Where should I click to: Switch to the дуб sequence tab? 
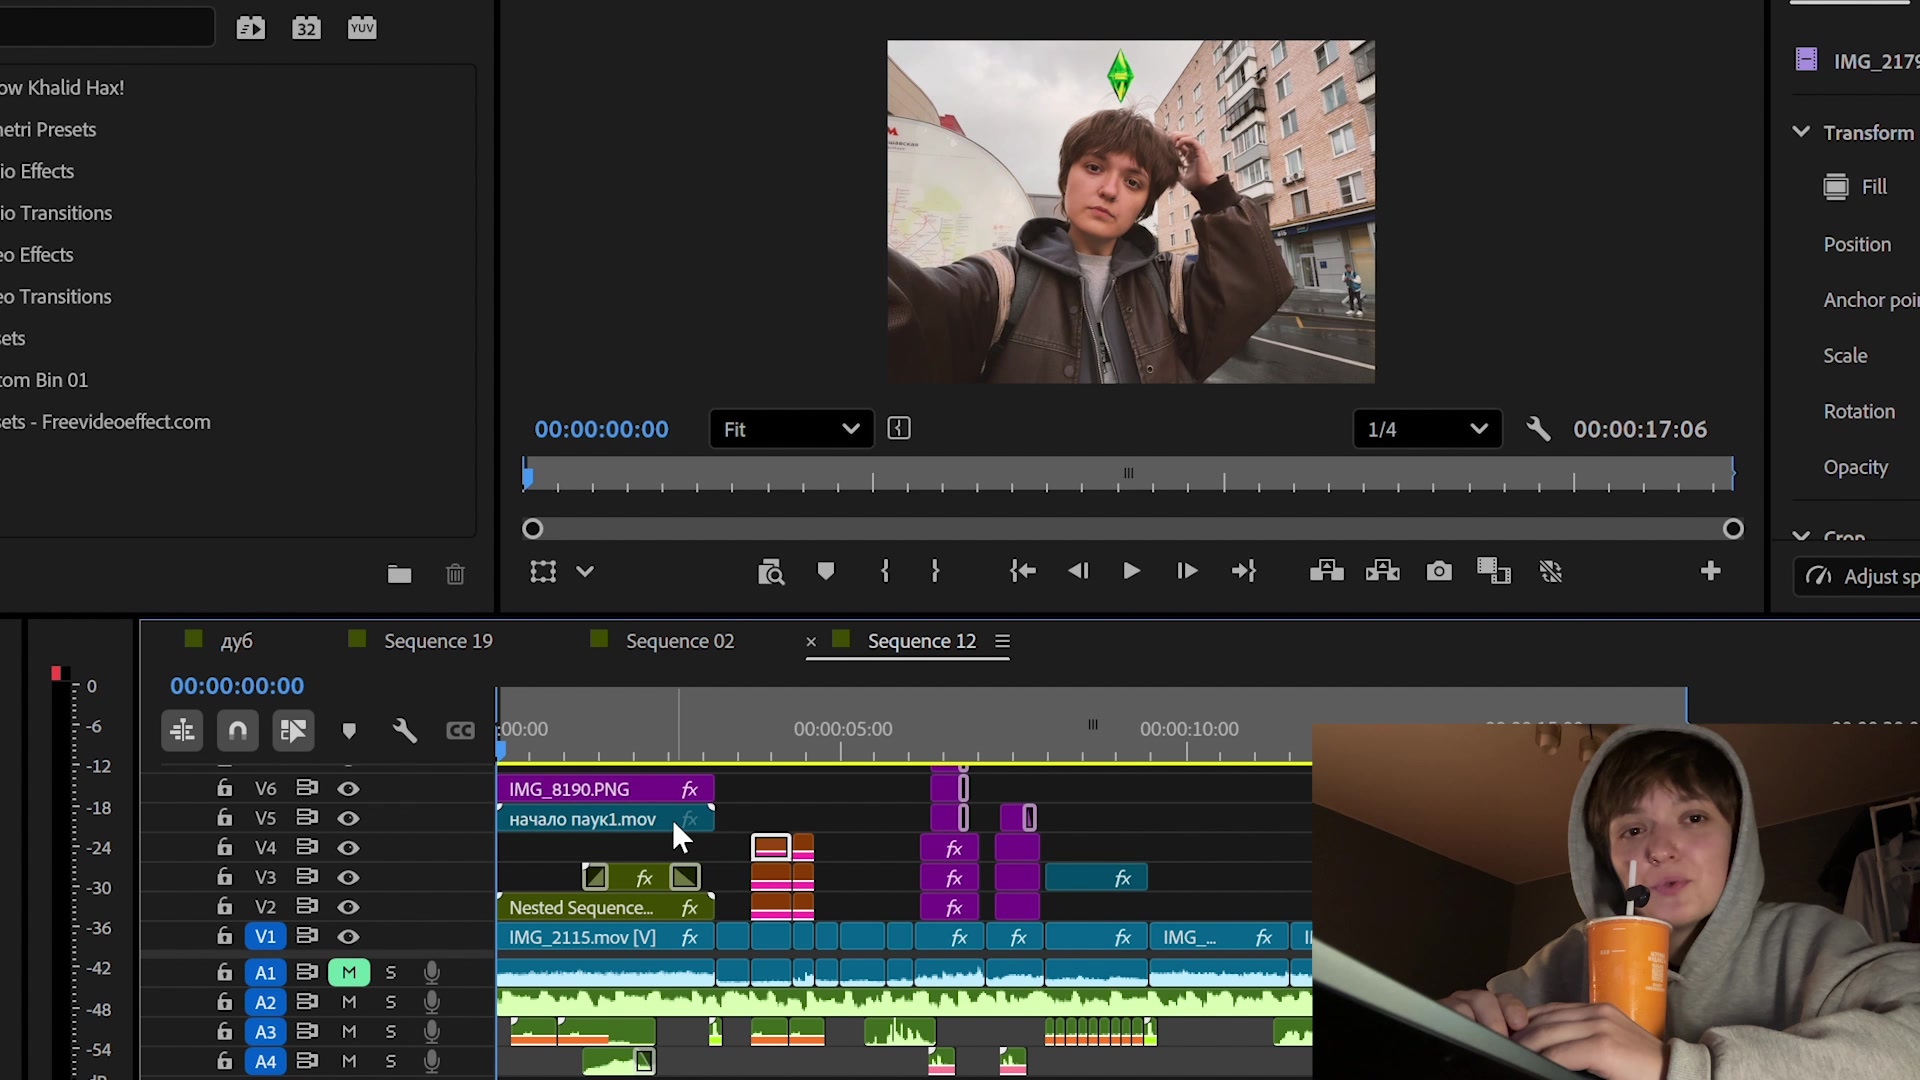236,641
